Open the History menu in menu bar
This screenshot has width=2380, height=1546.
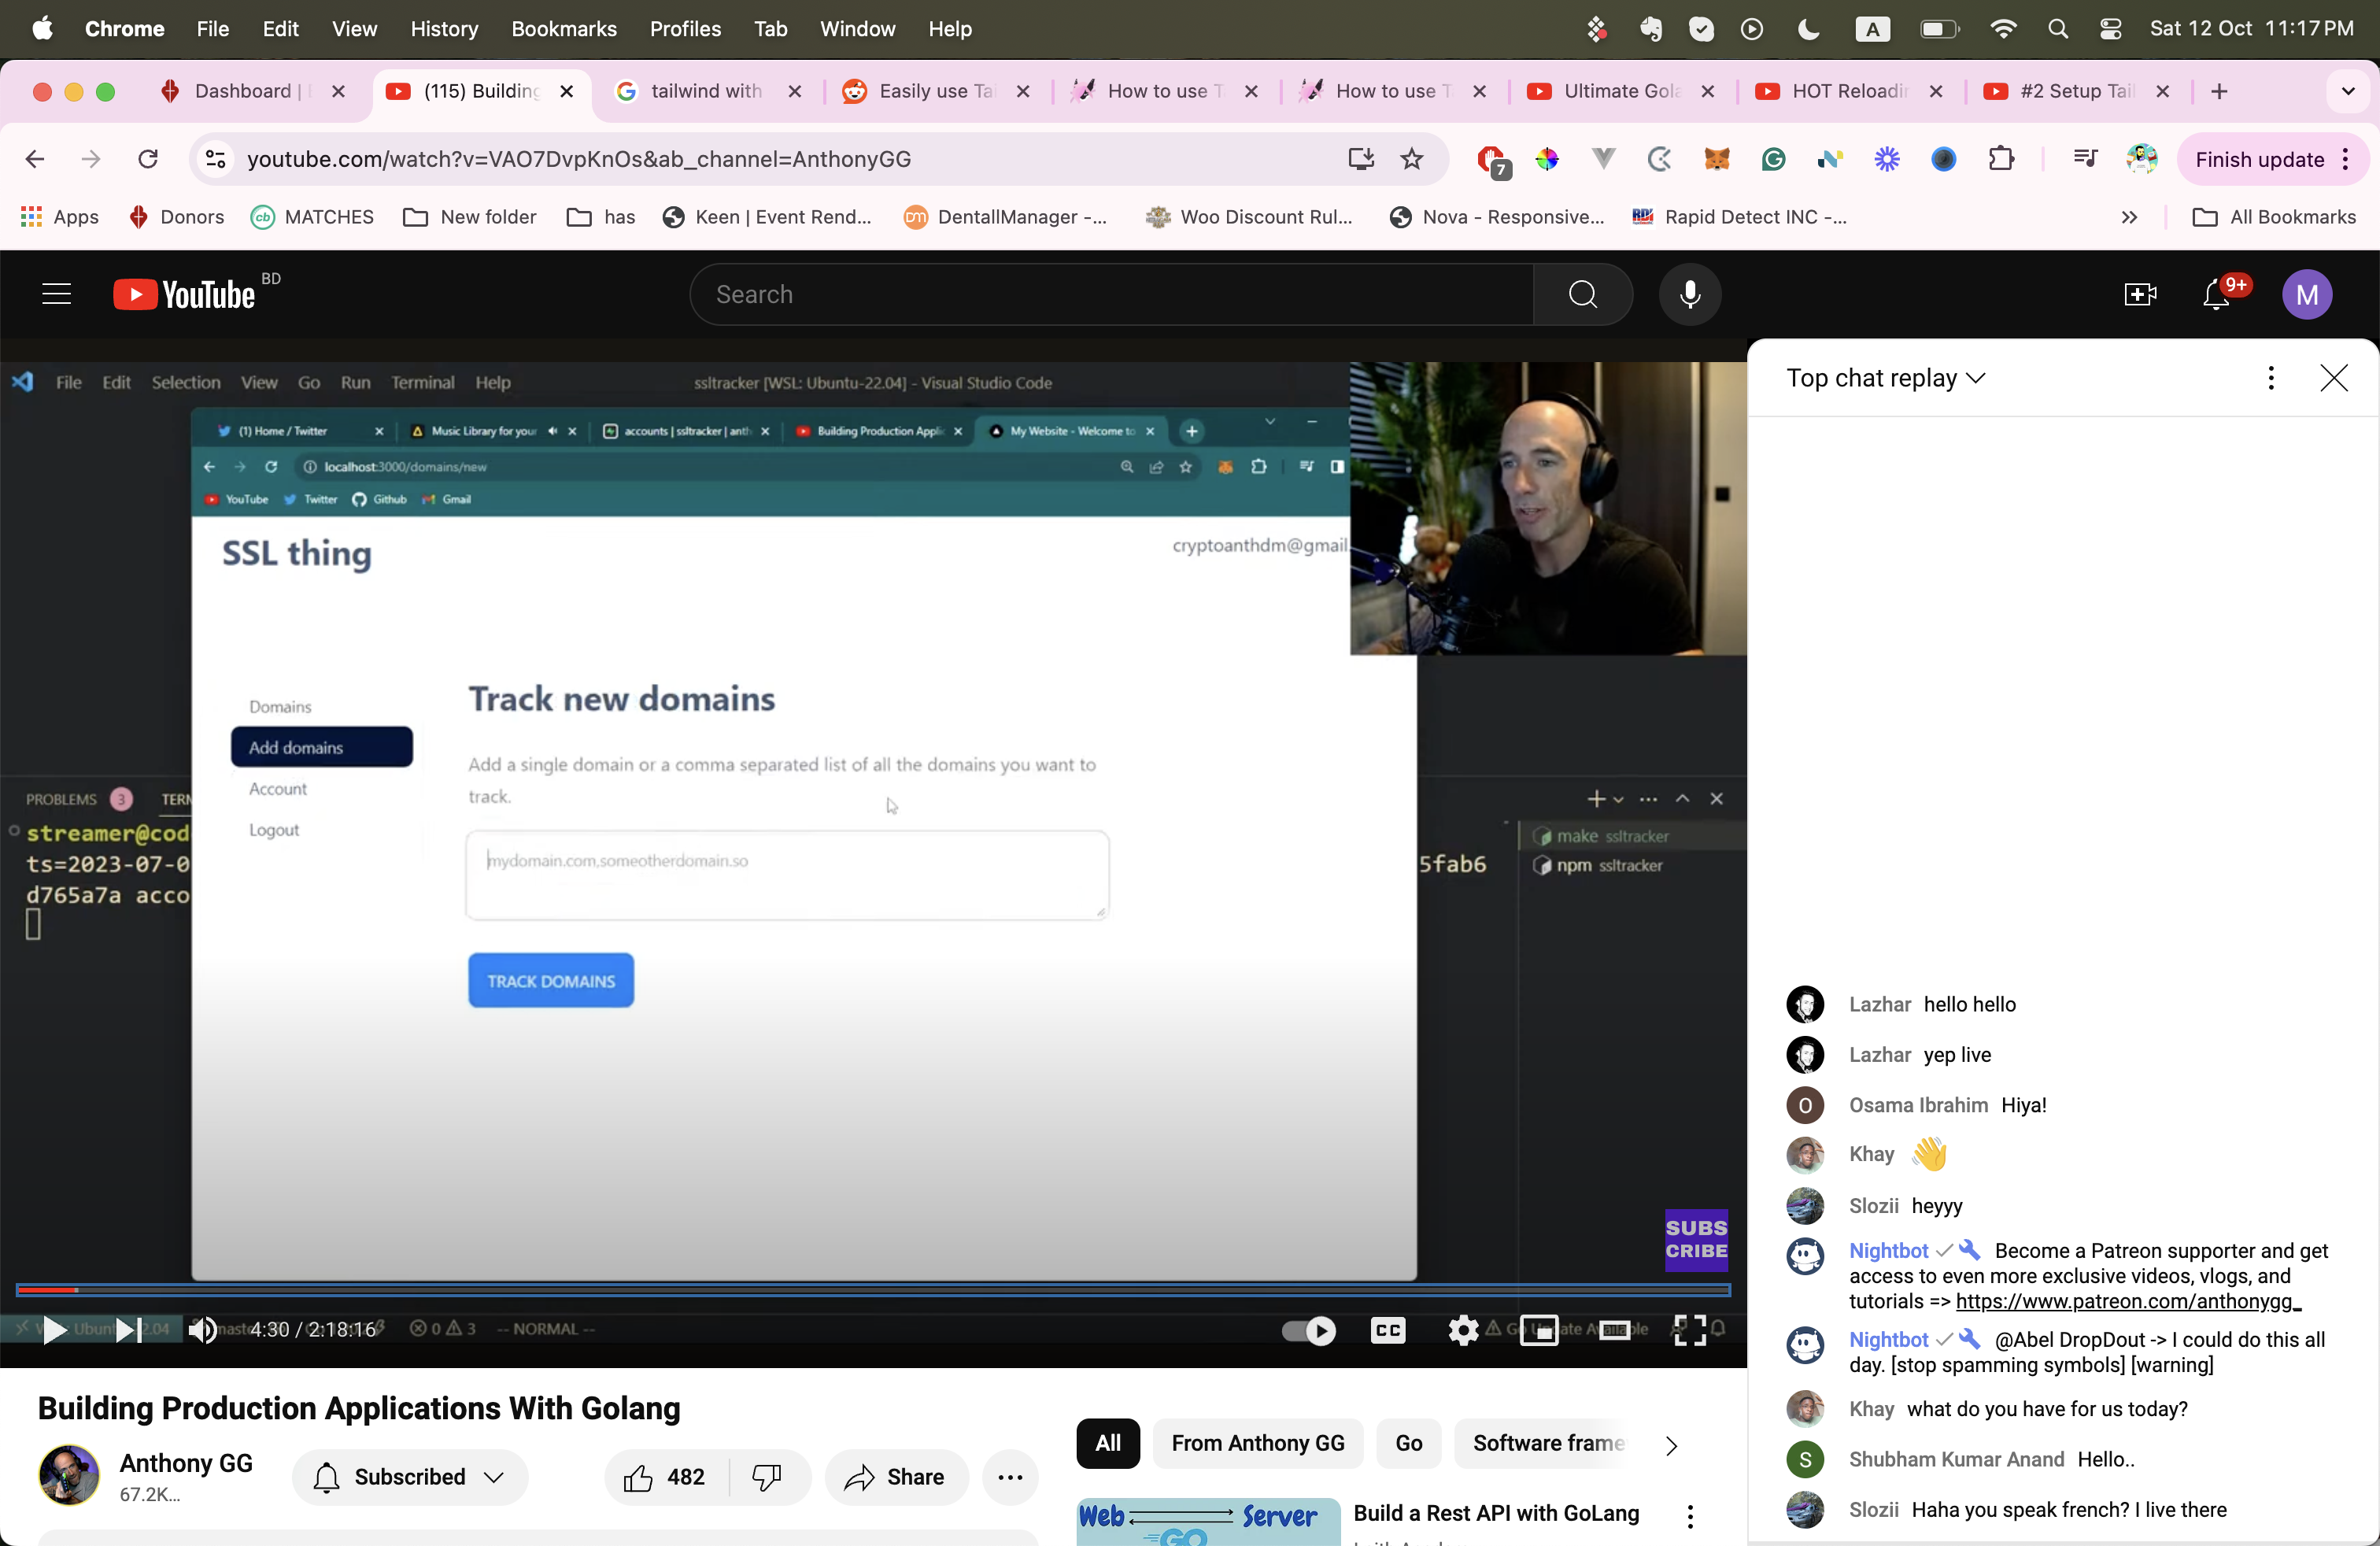pos(444,28)
